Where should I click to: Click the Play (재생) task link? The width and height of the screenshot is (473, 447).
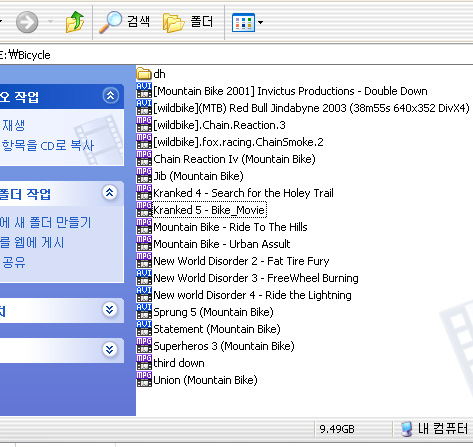coord(14,126)
